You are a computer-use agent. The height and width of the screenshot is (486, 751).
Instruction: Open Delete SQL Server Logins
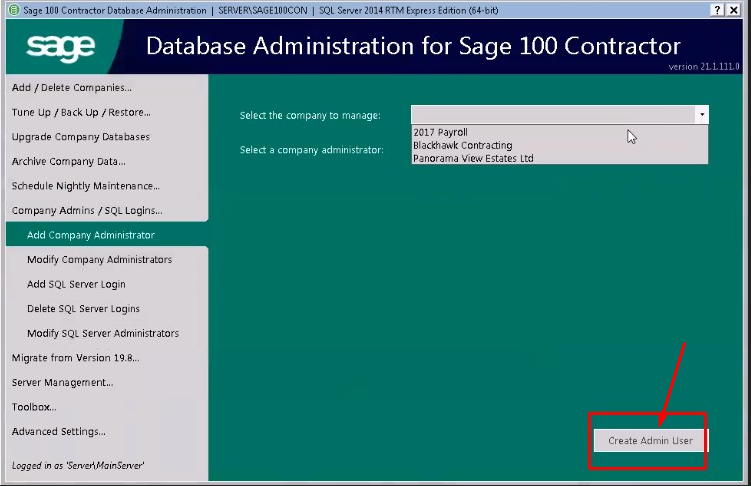[x=83, y=309]
